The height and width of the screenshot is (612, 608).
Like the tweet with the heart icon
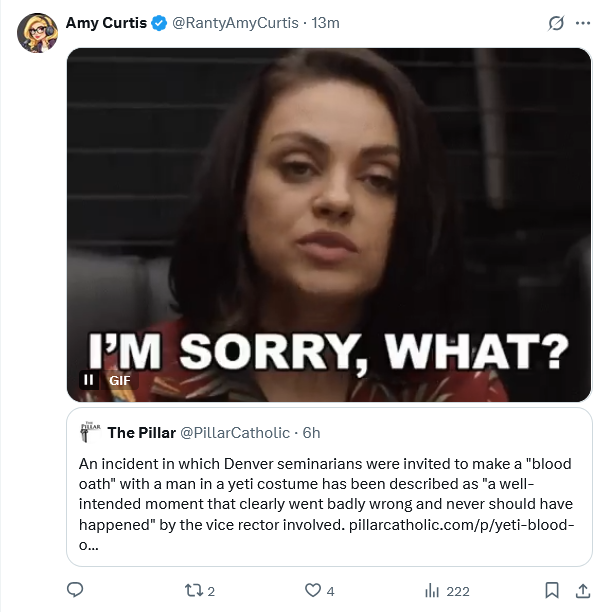click(312, 590)
